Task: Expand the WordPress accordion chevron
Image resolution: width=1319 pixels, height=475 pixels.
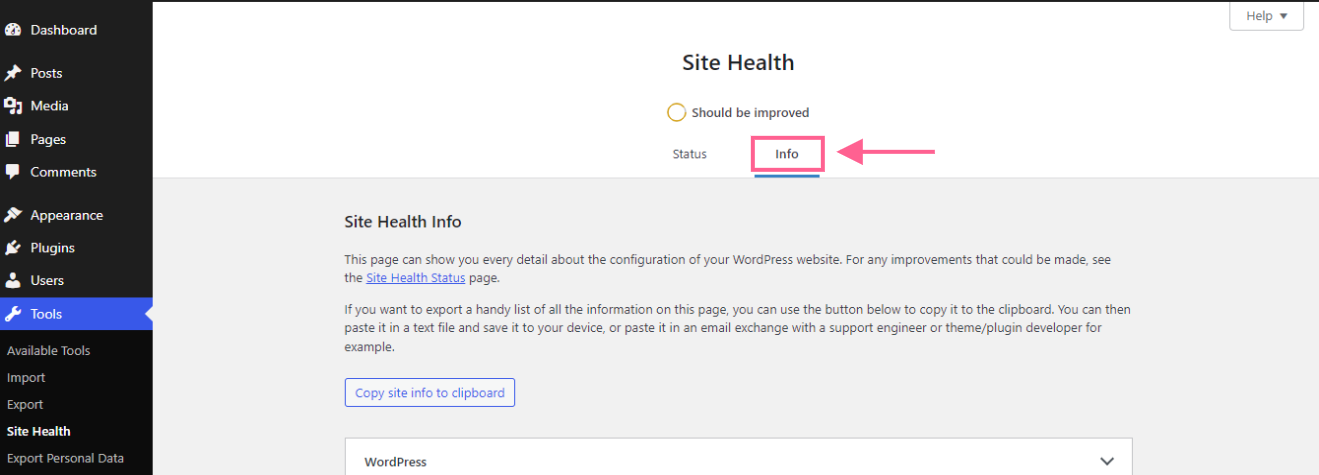Action: 1106,461
